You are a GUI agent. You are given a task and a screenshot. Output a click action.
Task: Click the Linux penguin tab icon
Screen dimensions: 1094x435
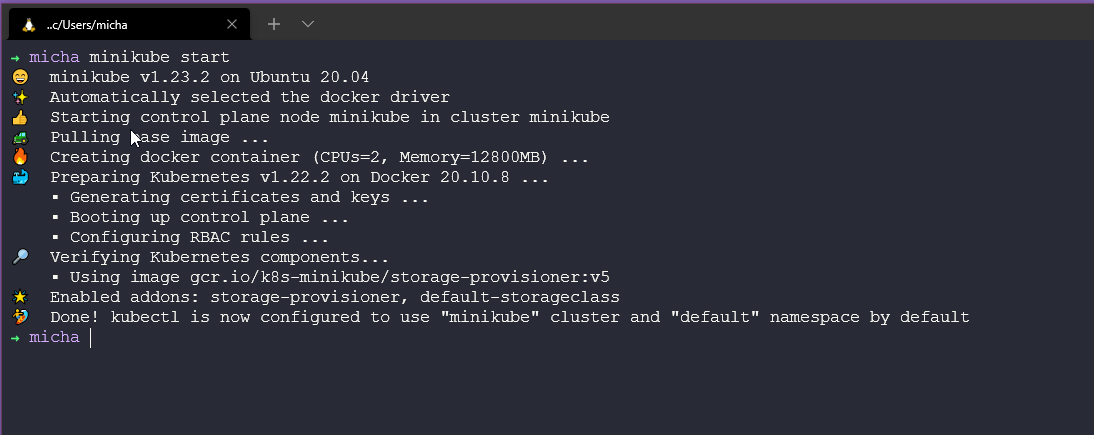[x=29, y=24]
